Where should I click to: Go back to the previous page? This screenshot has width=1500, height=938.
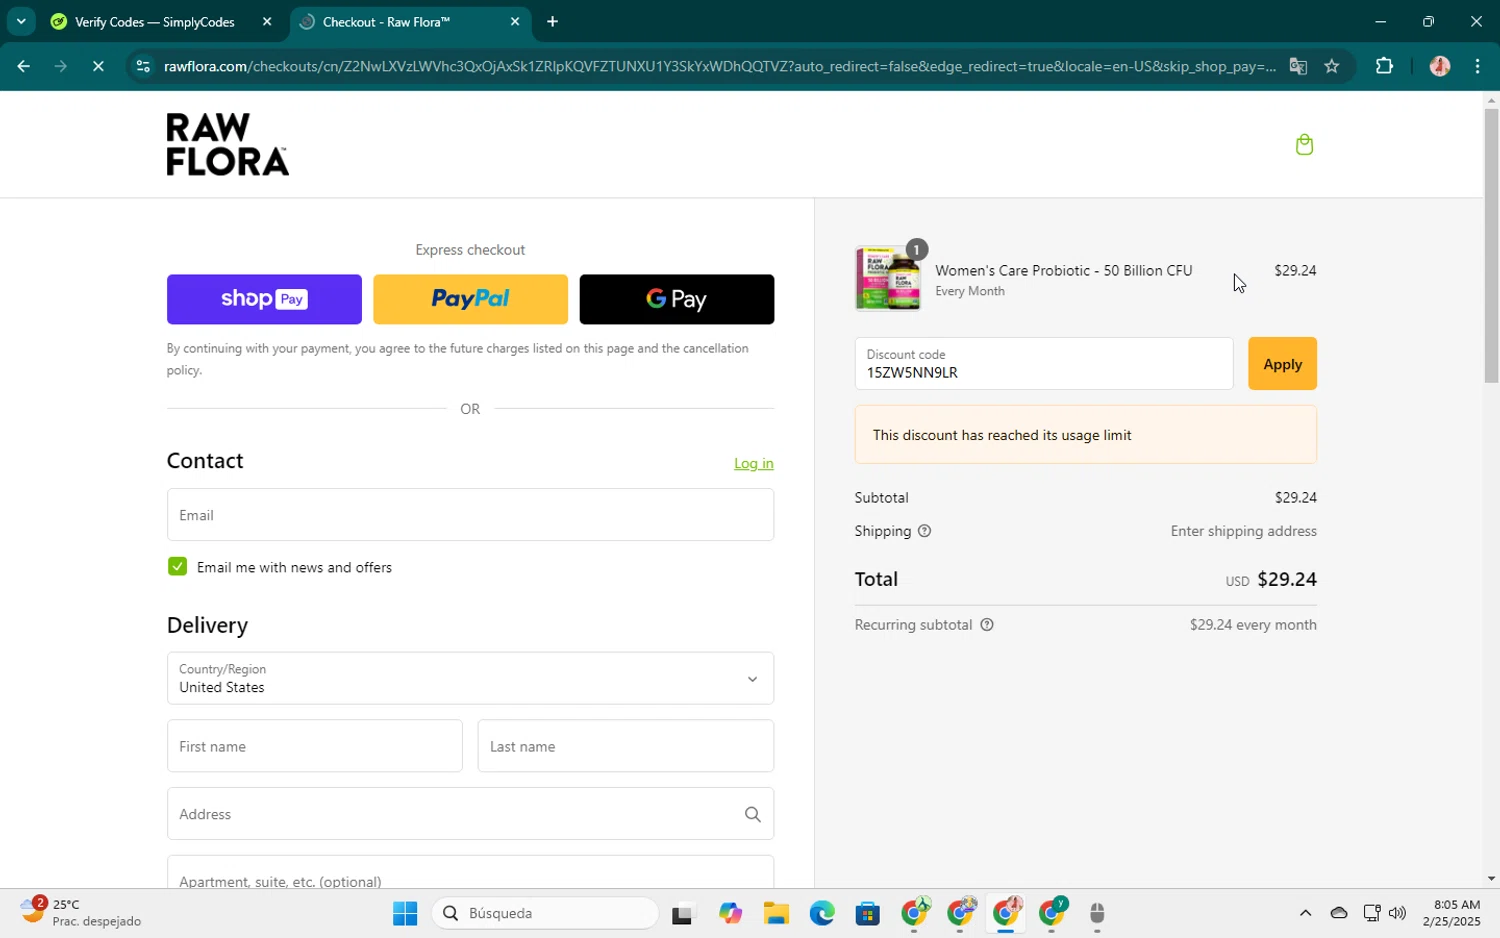[23, 66]
